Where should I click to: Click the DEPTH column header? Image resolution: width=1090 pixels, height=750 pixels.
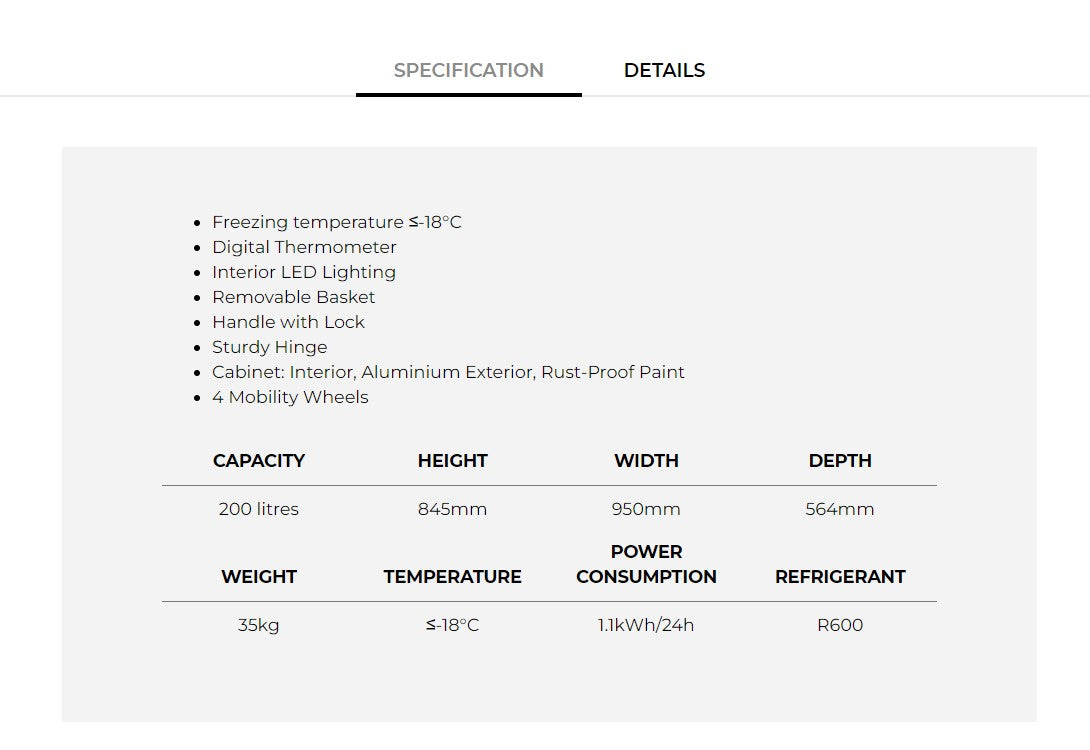pos(840,461)
